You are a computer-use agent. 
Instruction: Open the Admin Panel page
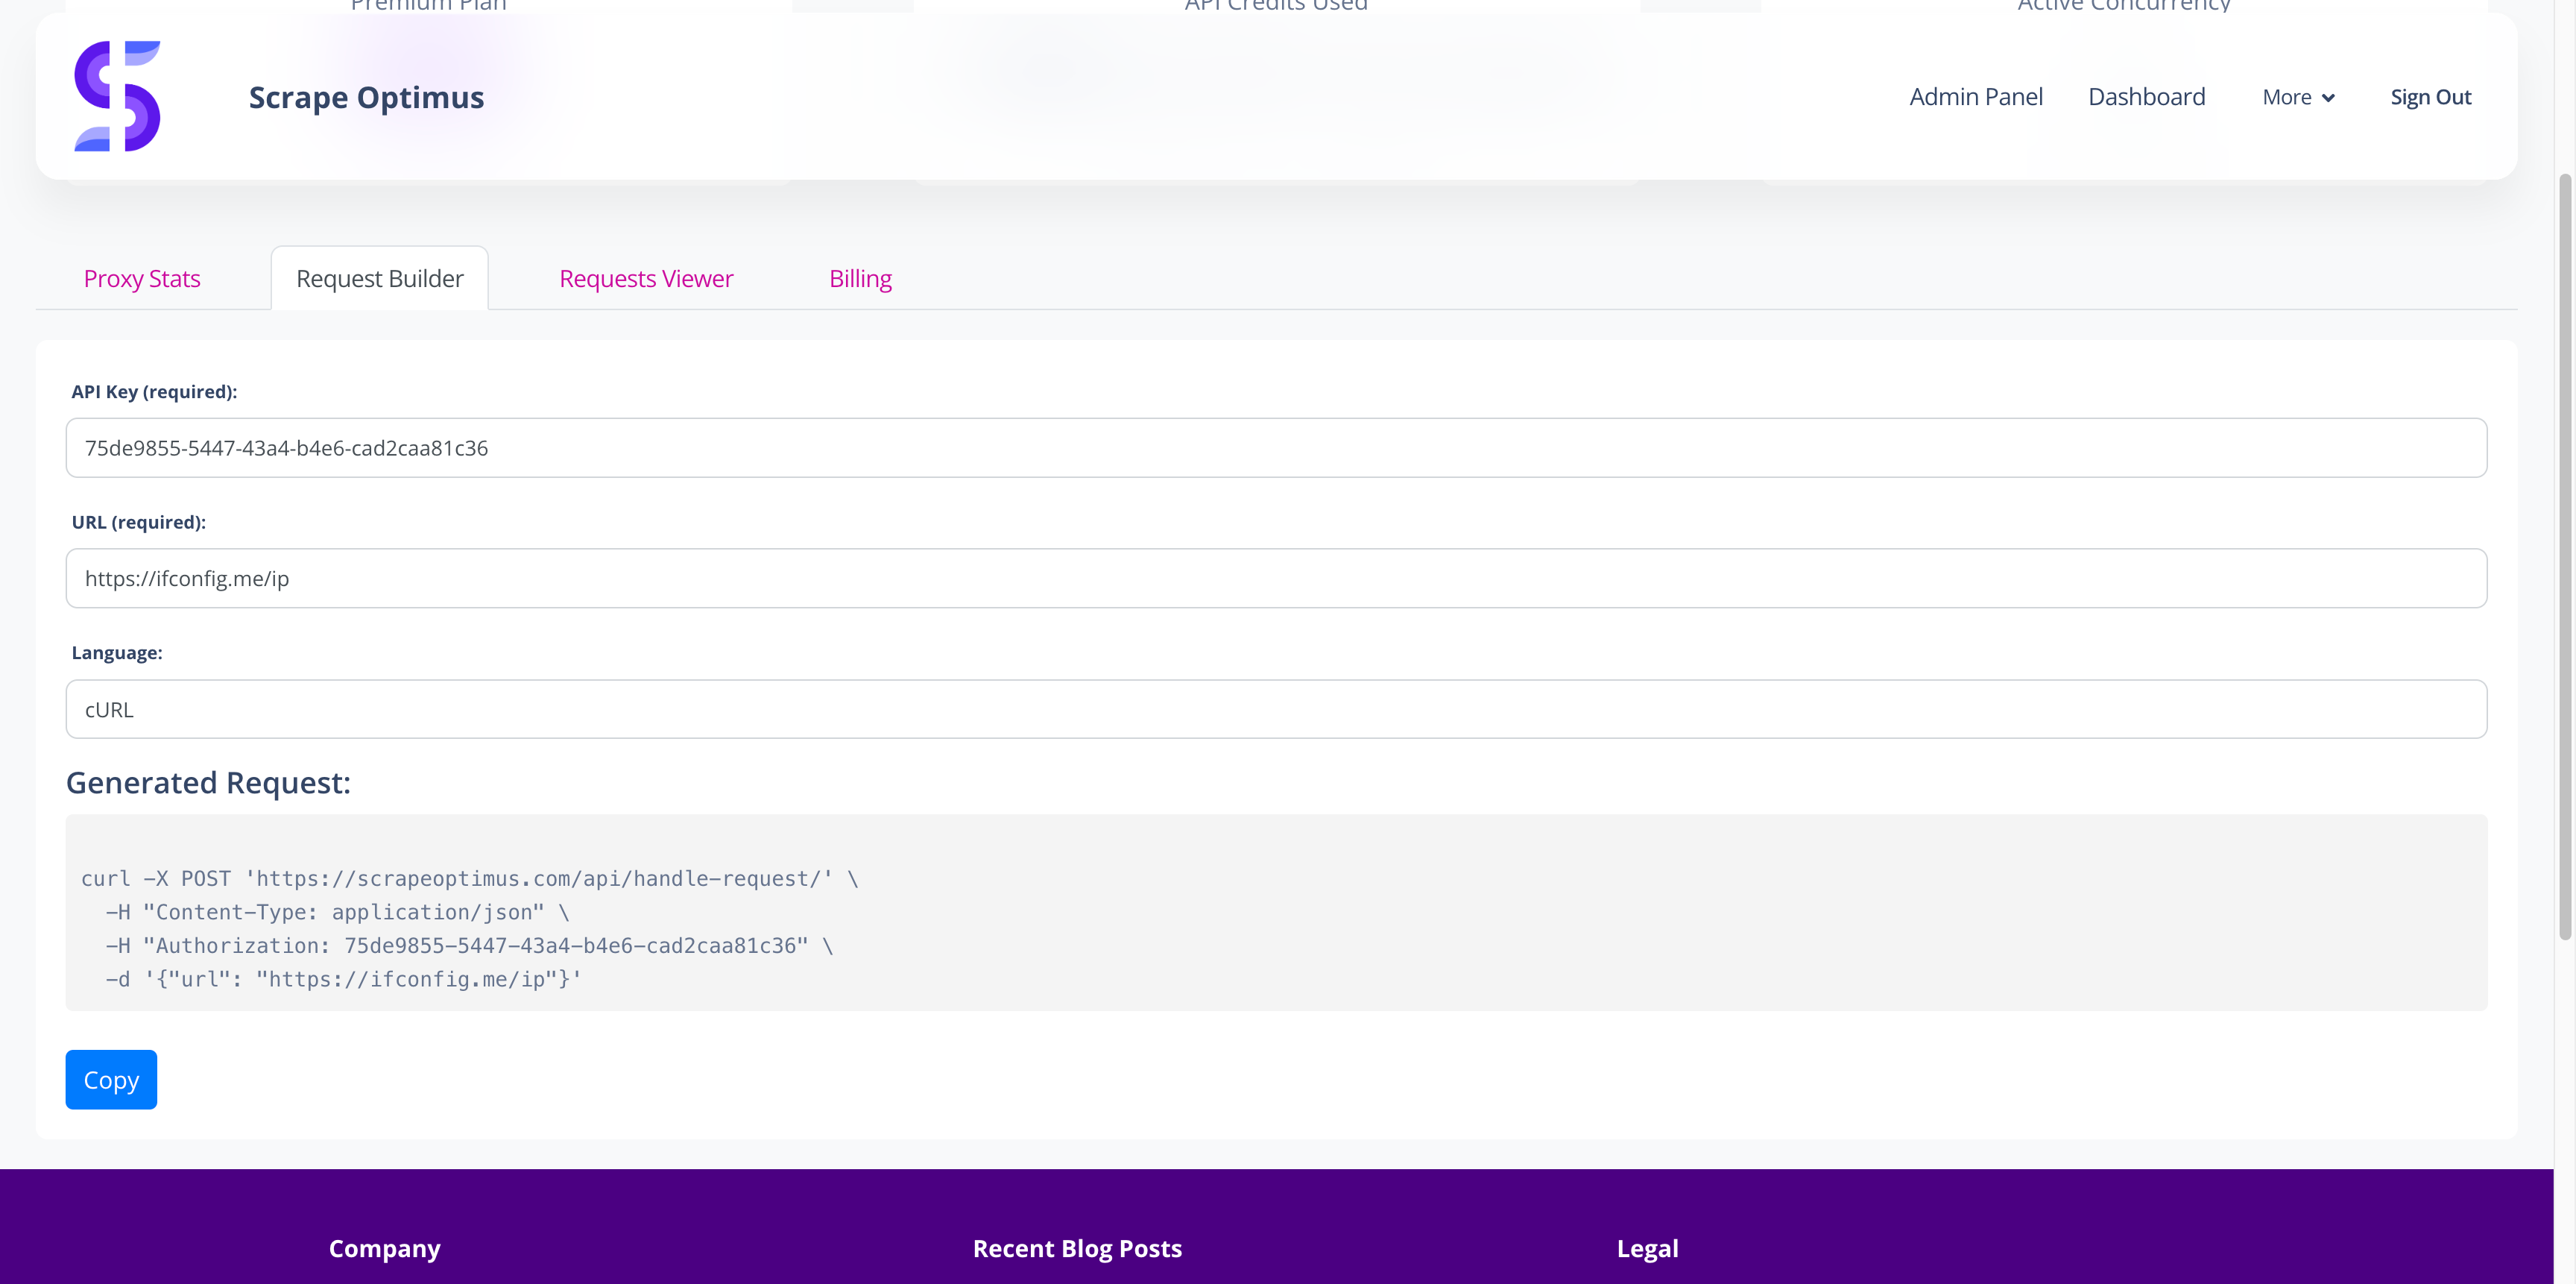click(x=1975, y=97)
